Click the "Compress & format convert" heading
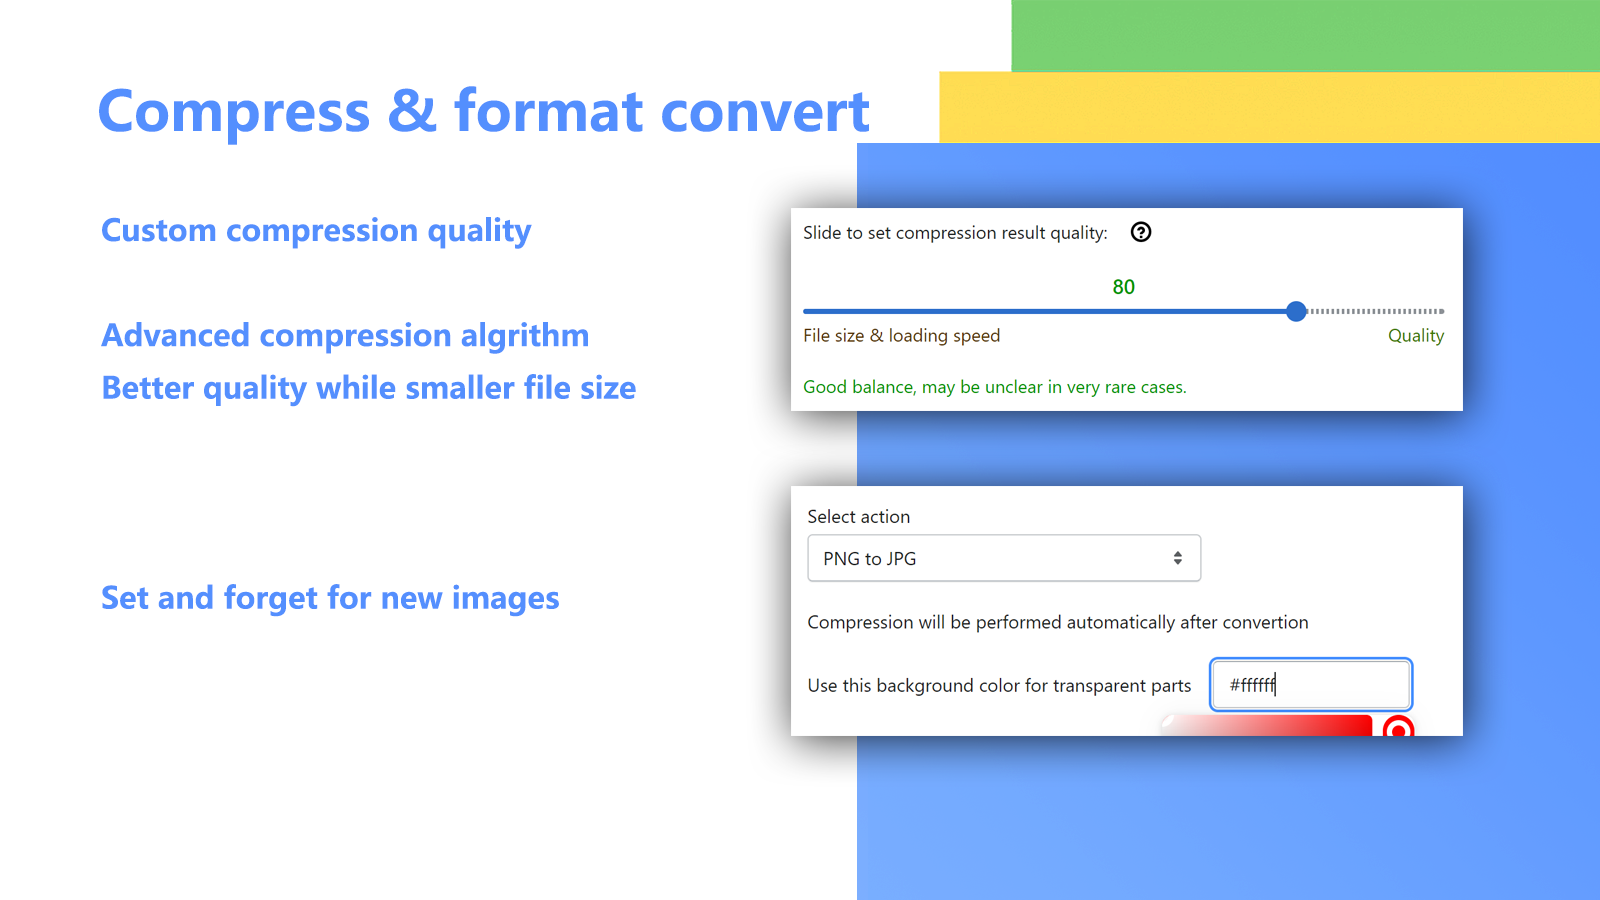1600x900 pixels. click(483, 111)
